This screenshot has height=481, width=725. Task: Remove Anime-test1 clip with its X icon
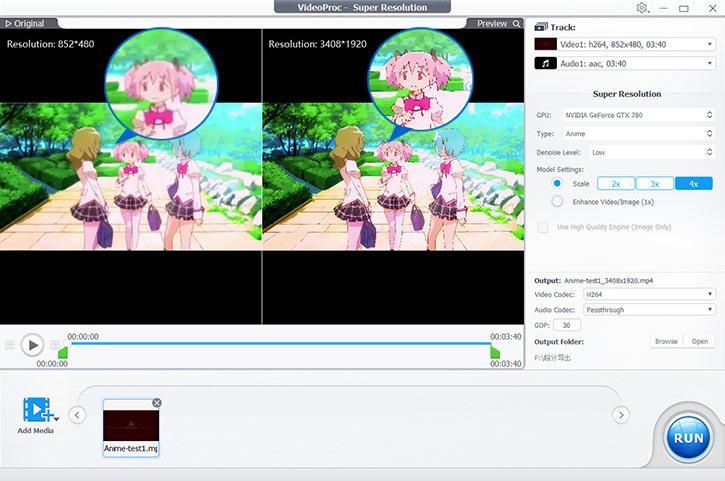click(157, 403)
